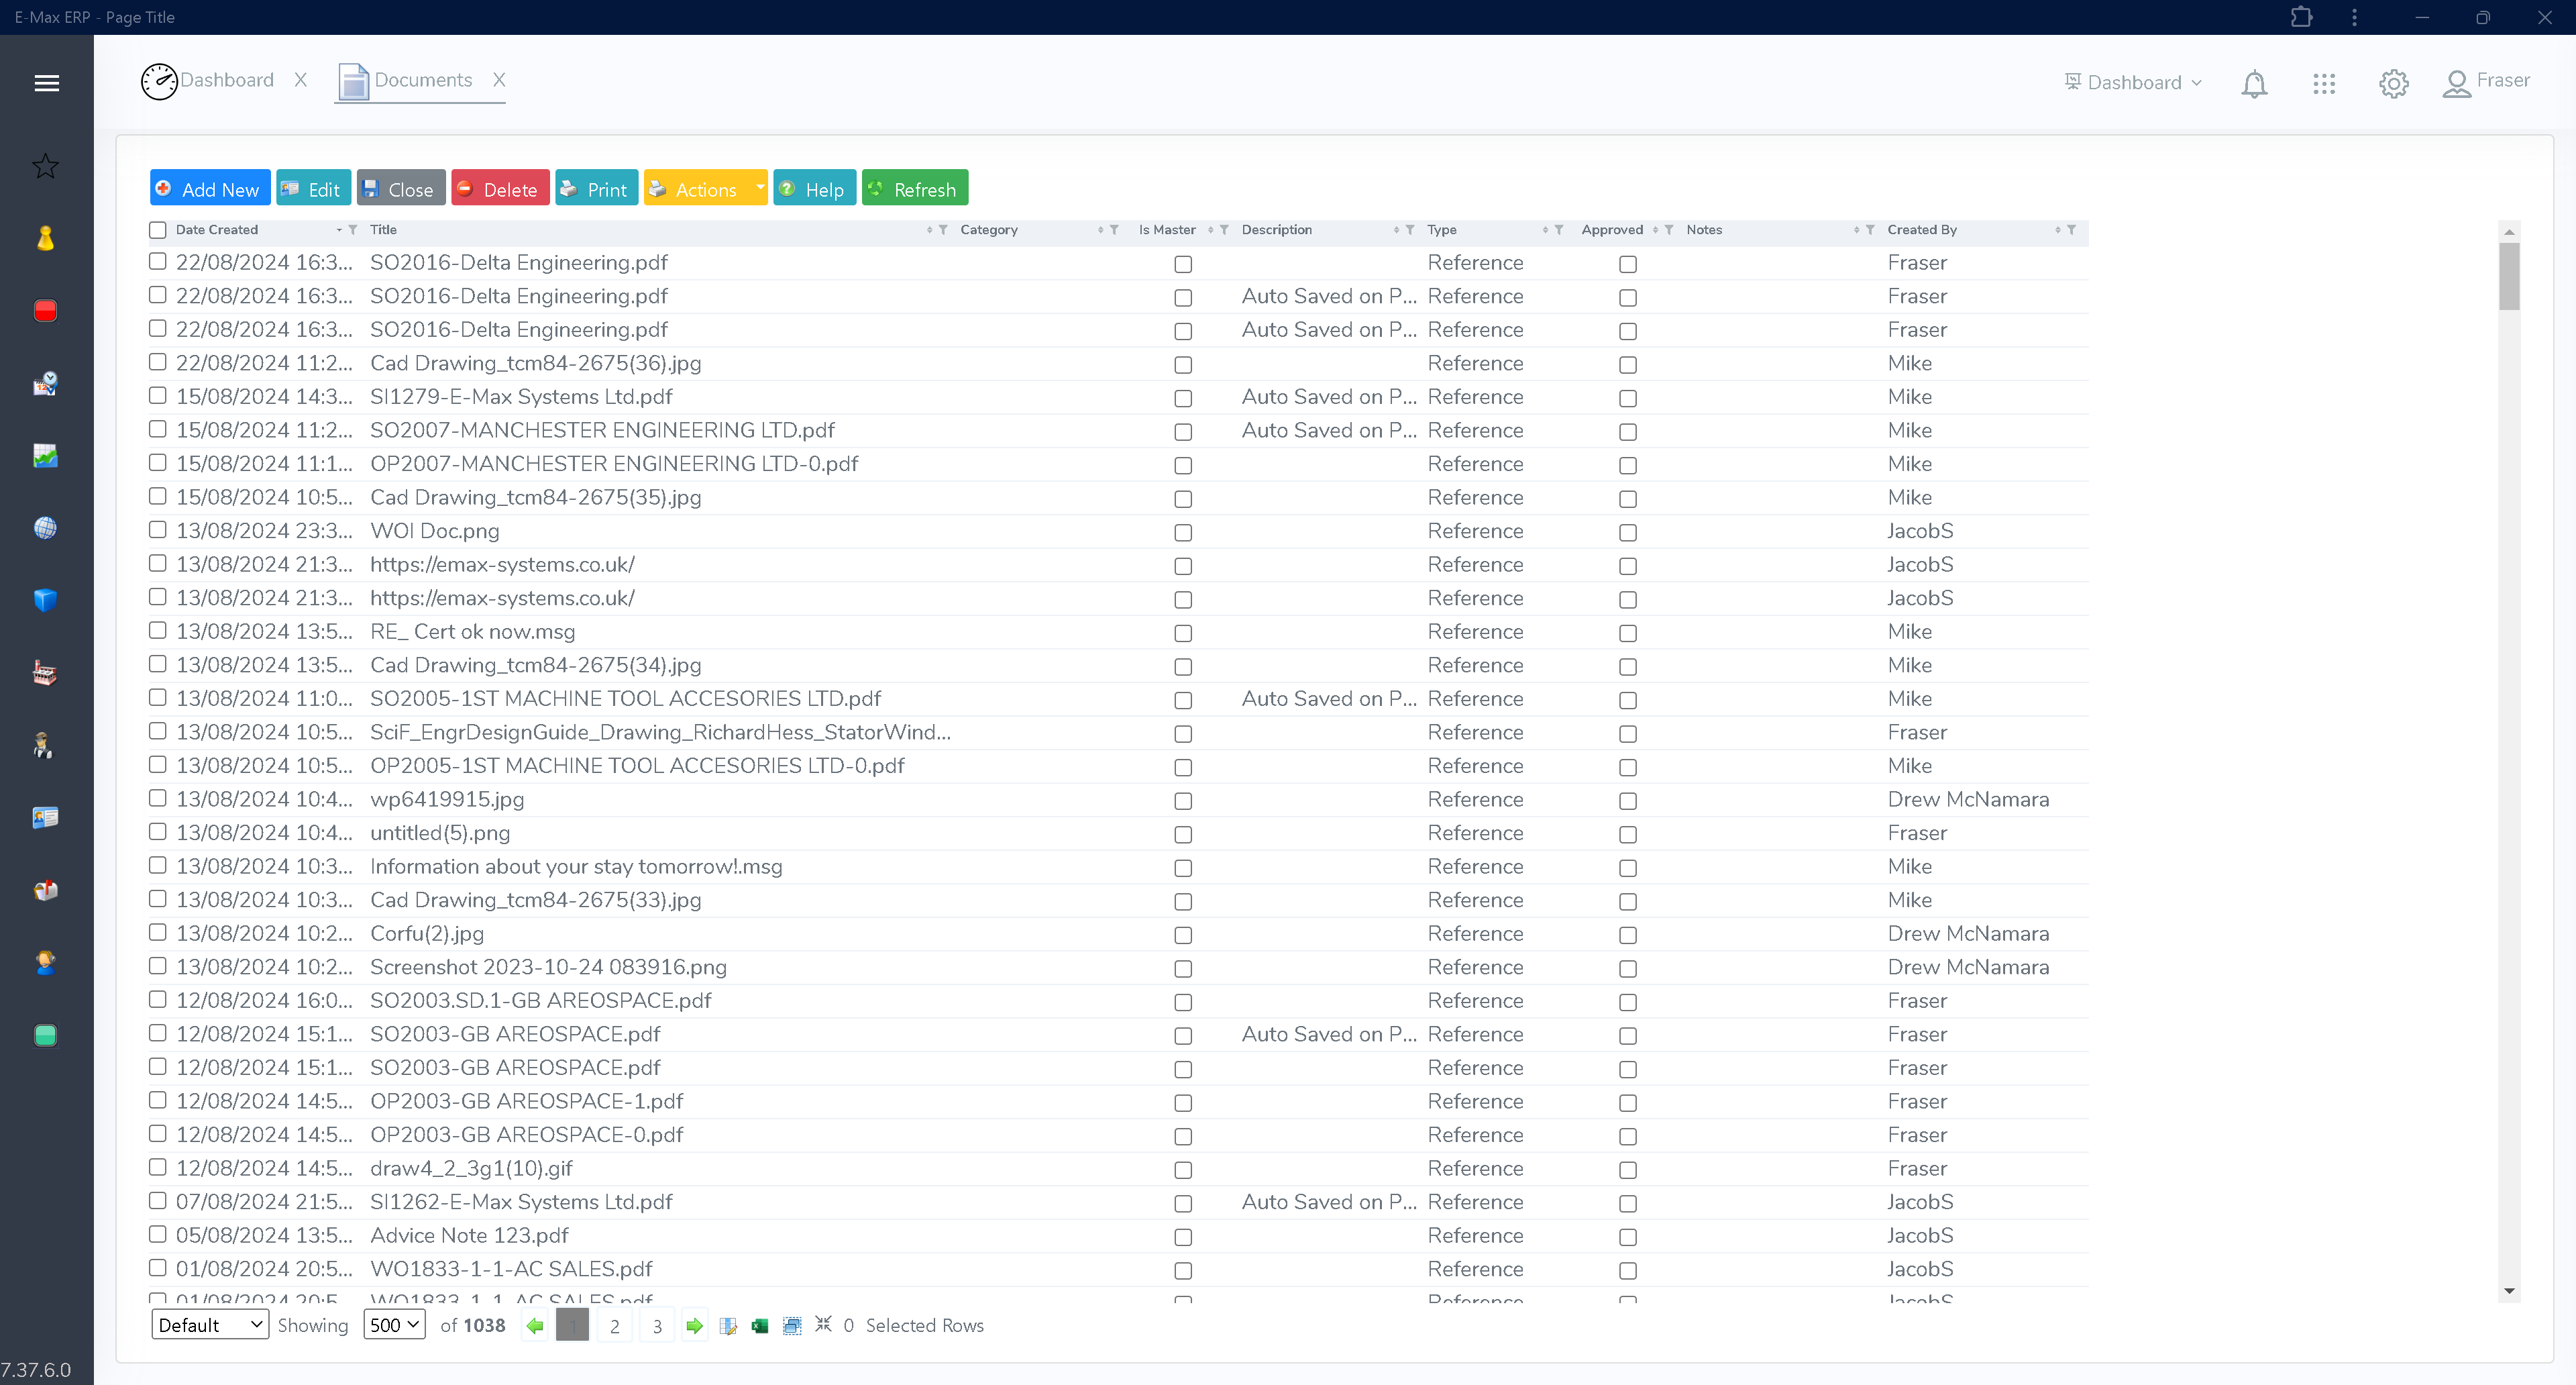
Task: Tick the select-all checkbox in header
Action: [x=158, y=230]
